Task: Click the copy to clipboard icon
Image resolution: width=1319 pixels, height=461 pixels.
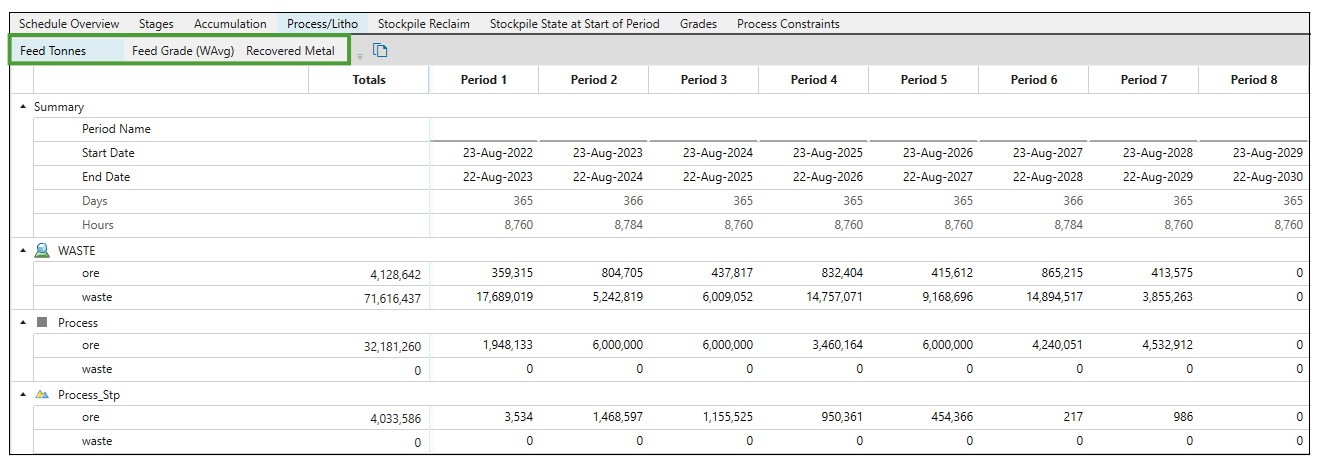Action: (x=380, y=51)
